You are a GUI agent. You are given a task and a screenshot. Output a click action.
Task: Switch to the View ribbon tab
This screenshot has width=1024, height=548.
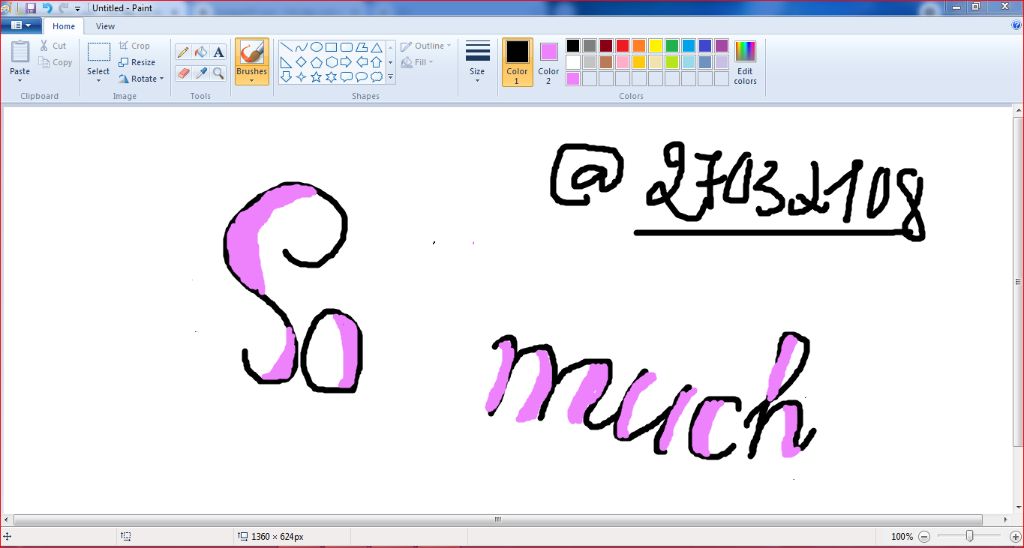tap(105, 26)
